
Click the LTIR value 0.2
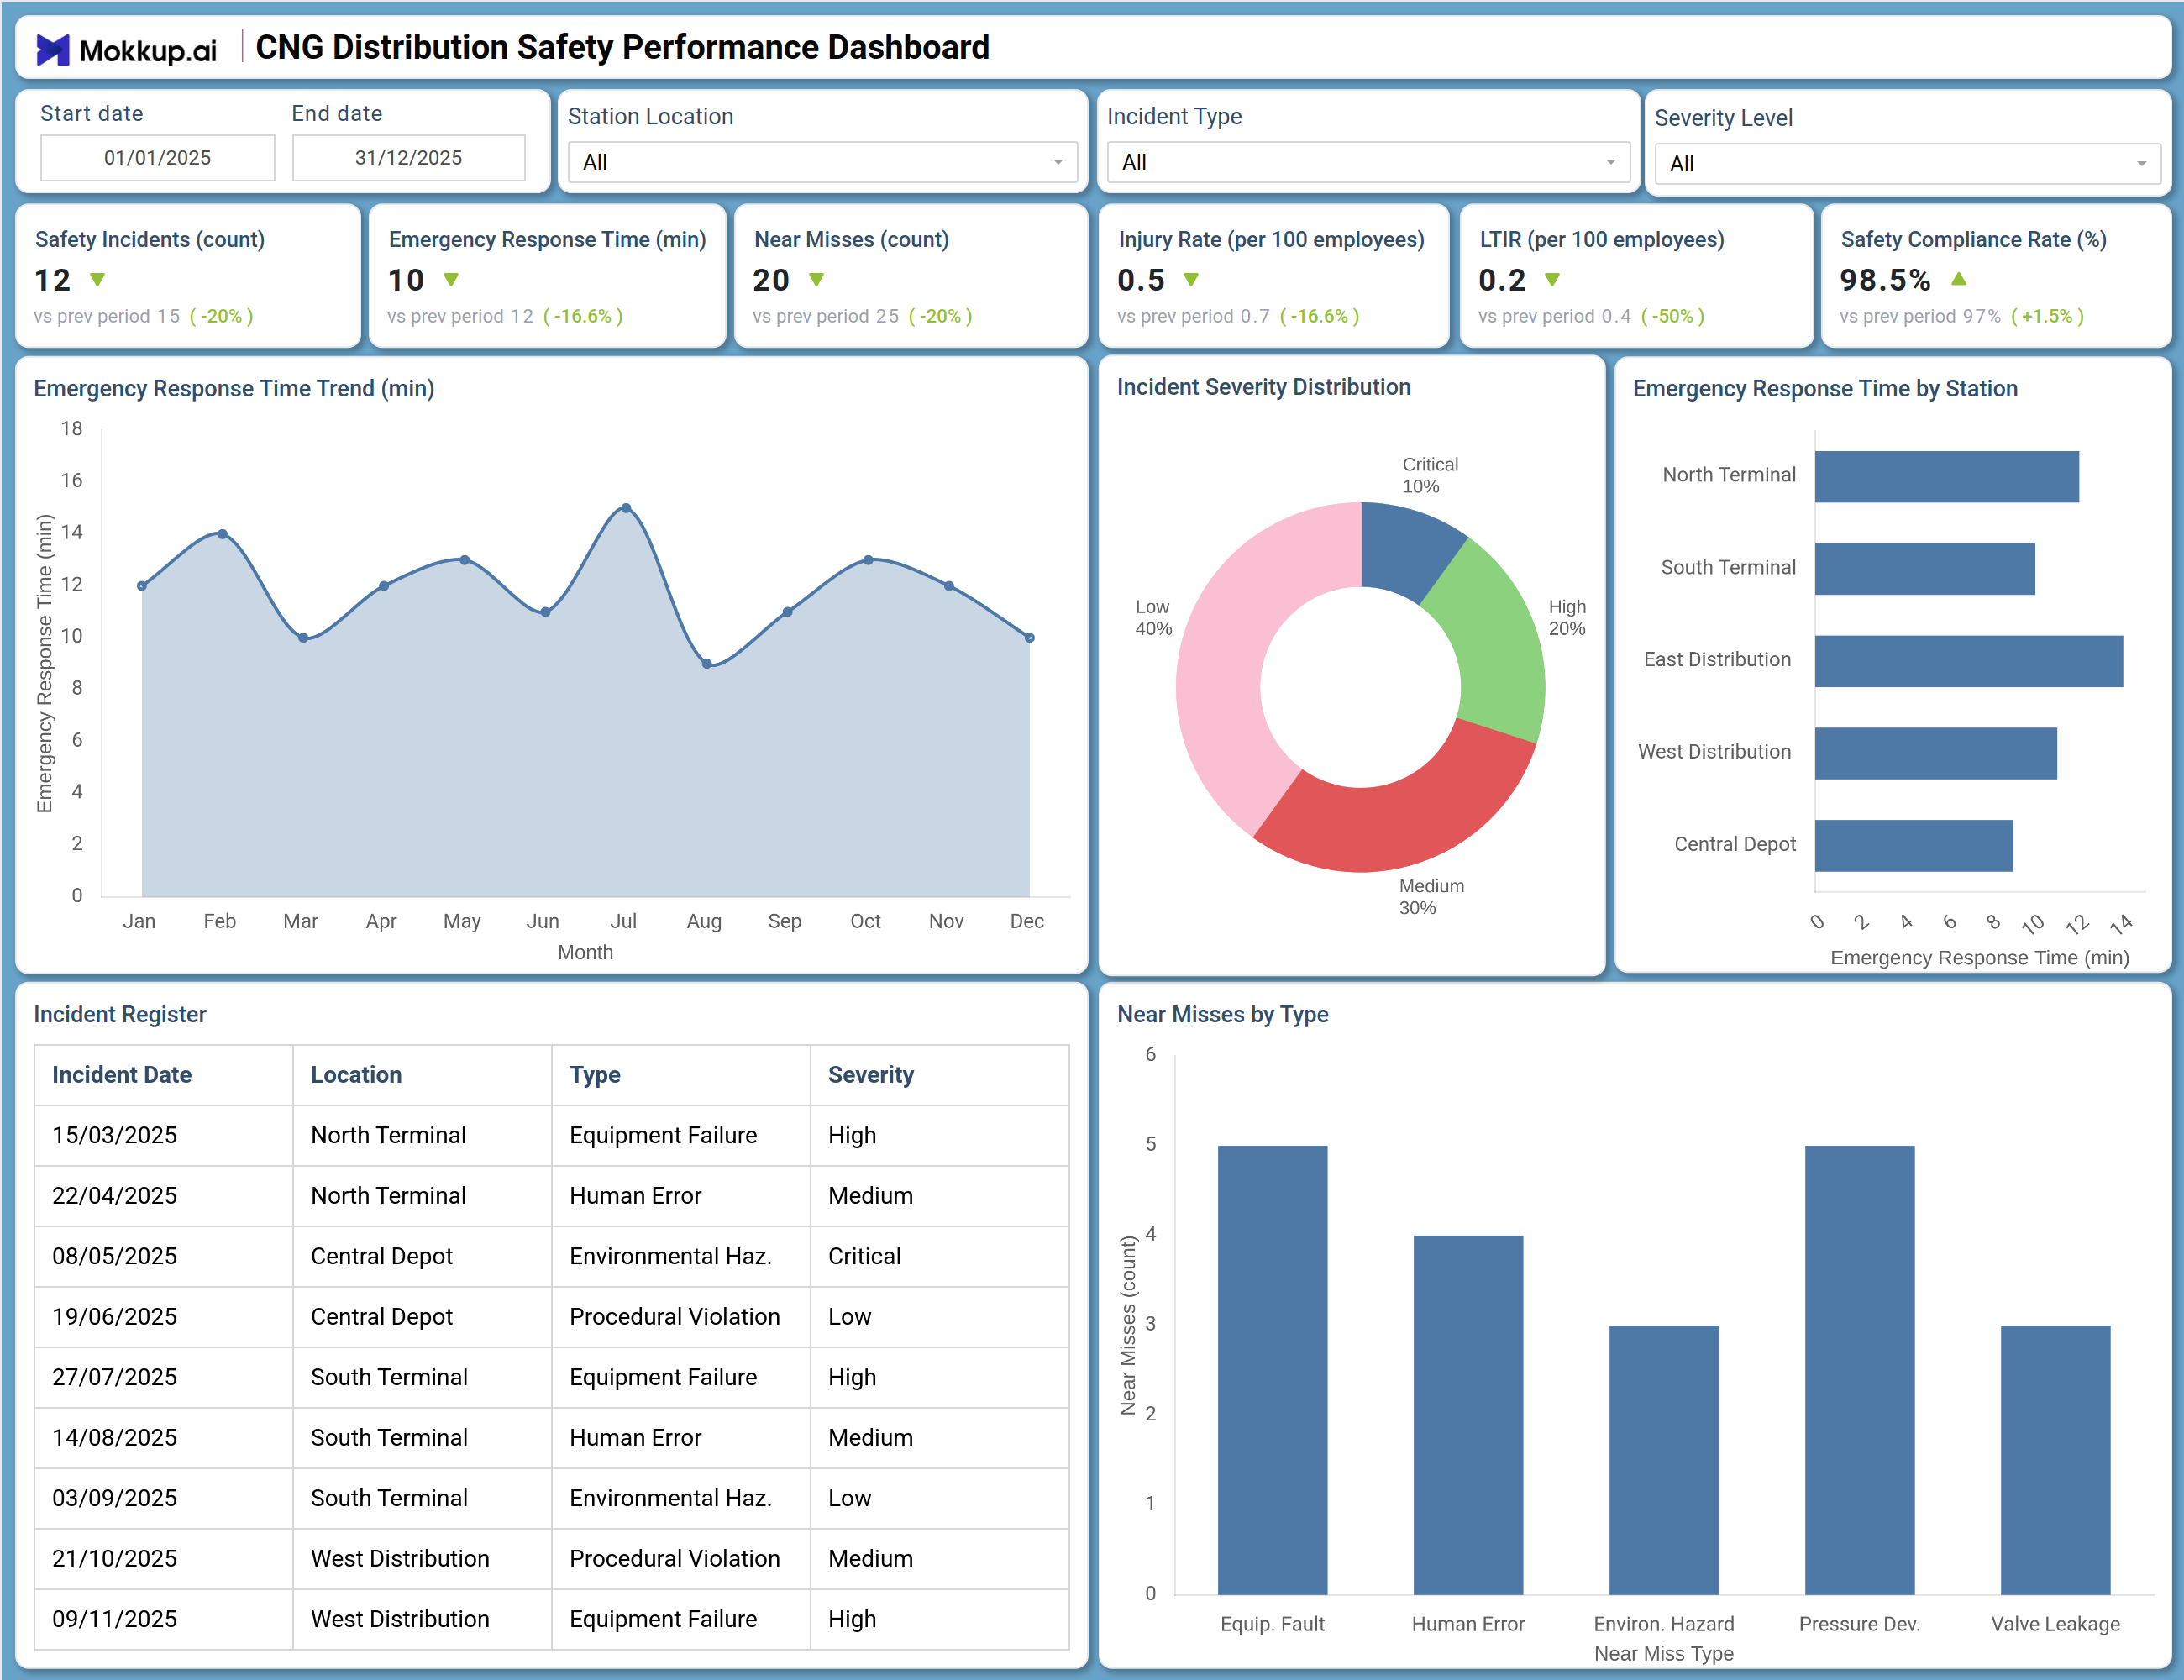point(1502,280)
